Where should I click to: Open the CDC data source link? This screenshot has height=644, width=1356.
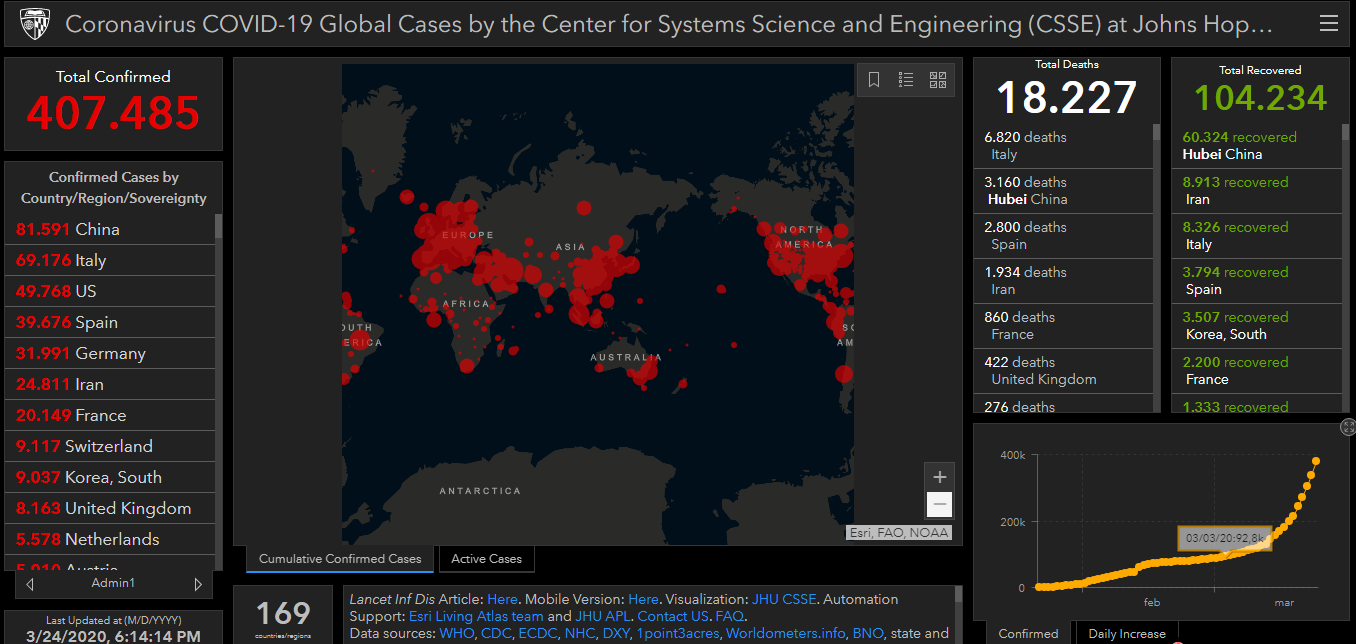[x=495, y=633]
